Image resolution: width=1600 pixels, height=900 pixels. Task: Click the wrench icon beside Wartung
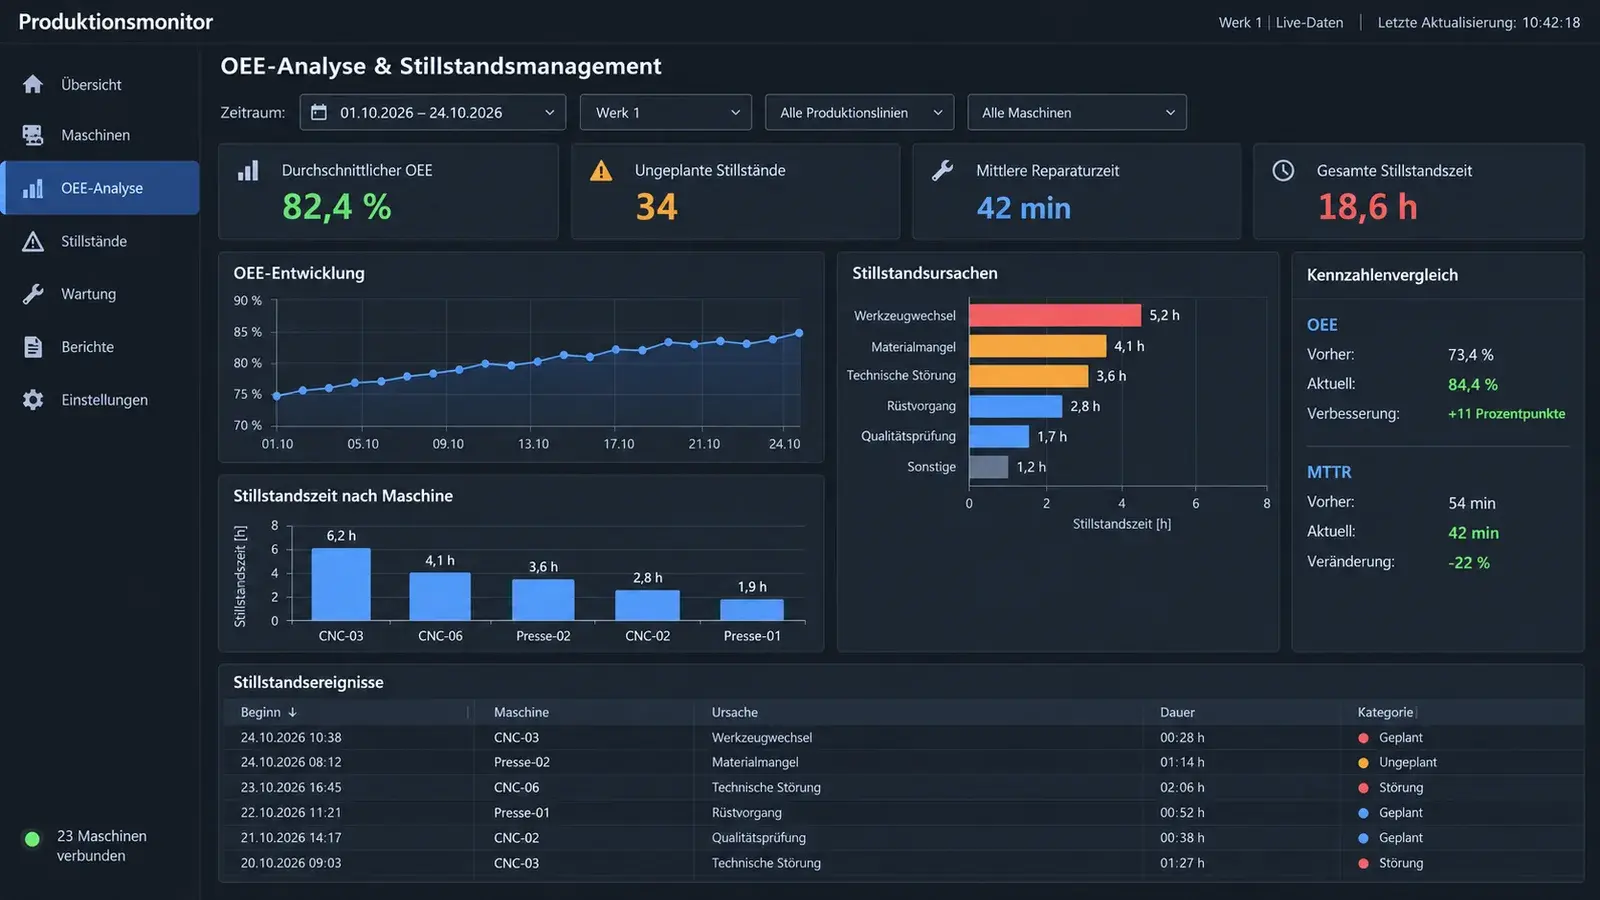33,294
